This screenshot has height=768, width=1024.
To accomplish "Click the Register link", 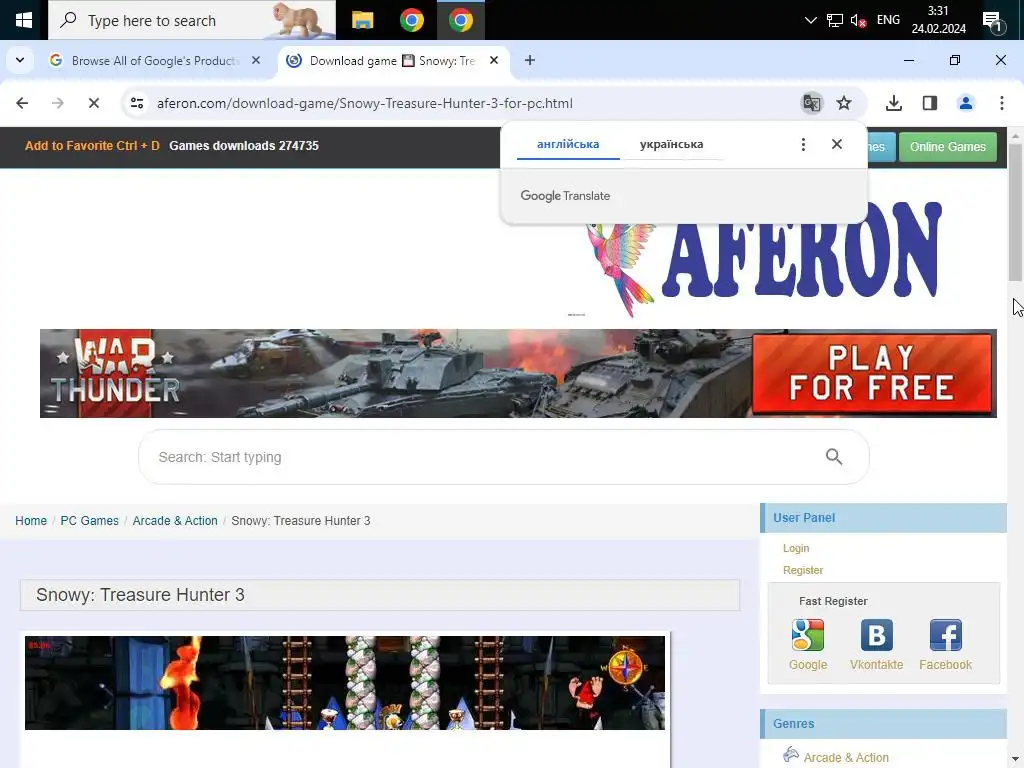I will click(x=803, y=570).
